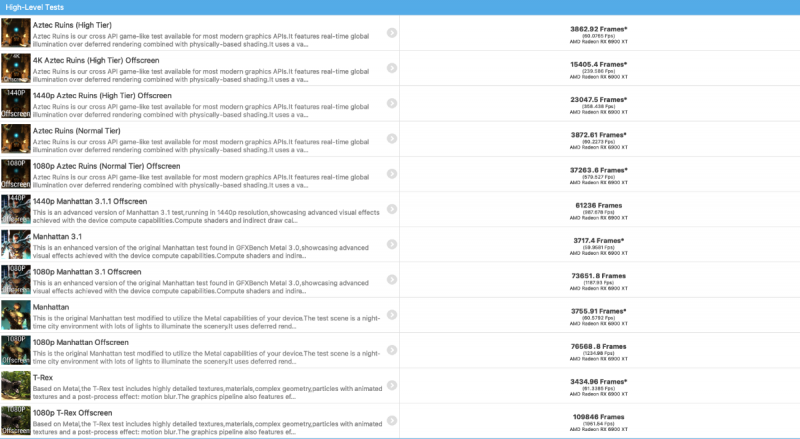
Task: Click the 61236 Frames result
Action: coord(598,205)
